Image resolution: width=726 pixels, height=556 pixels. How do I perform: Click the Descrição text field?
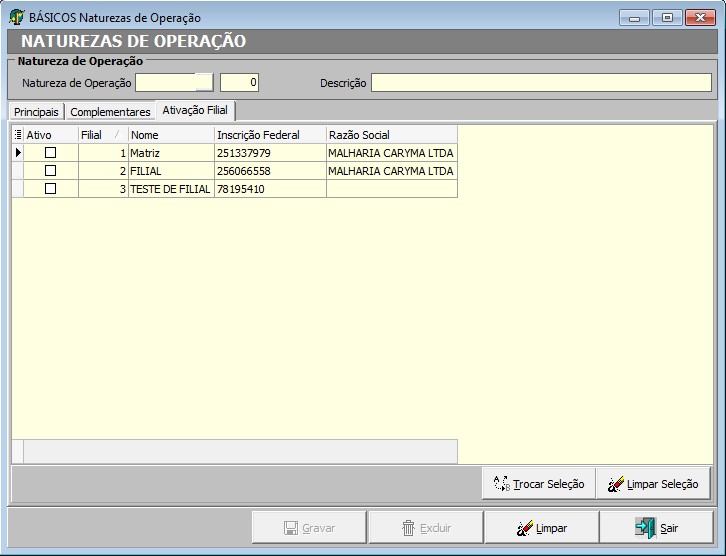pyautogui.click(x=541, y=83)
